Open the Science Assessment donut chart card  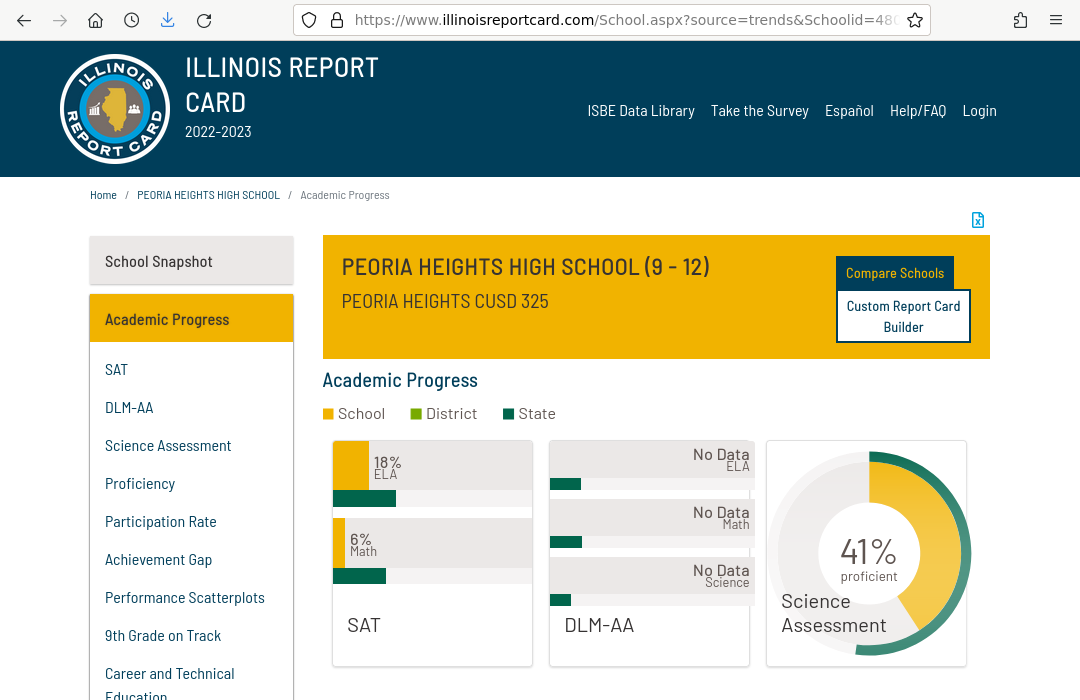point(866,553)
